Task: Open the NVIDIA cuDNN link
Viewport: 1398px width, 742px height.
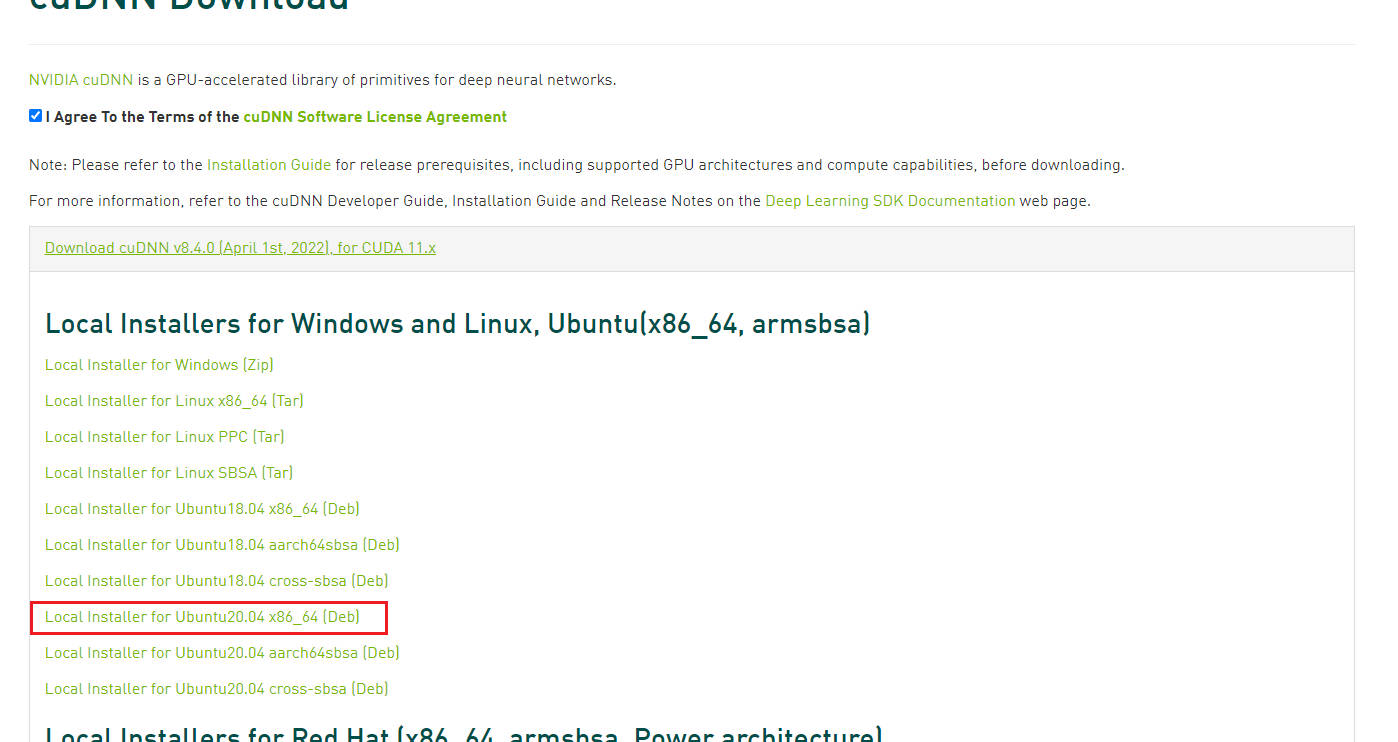Action: (81, 80)
